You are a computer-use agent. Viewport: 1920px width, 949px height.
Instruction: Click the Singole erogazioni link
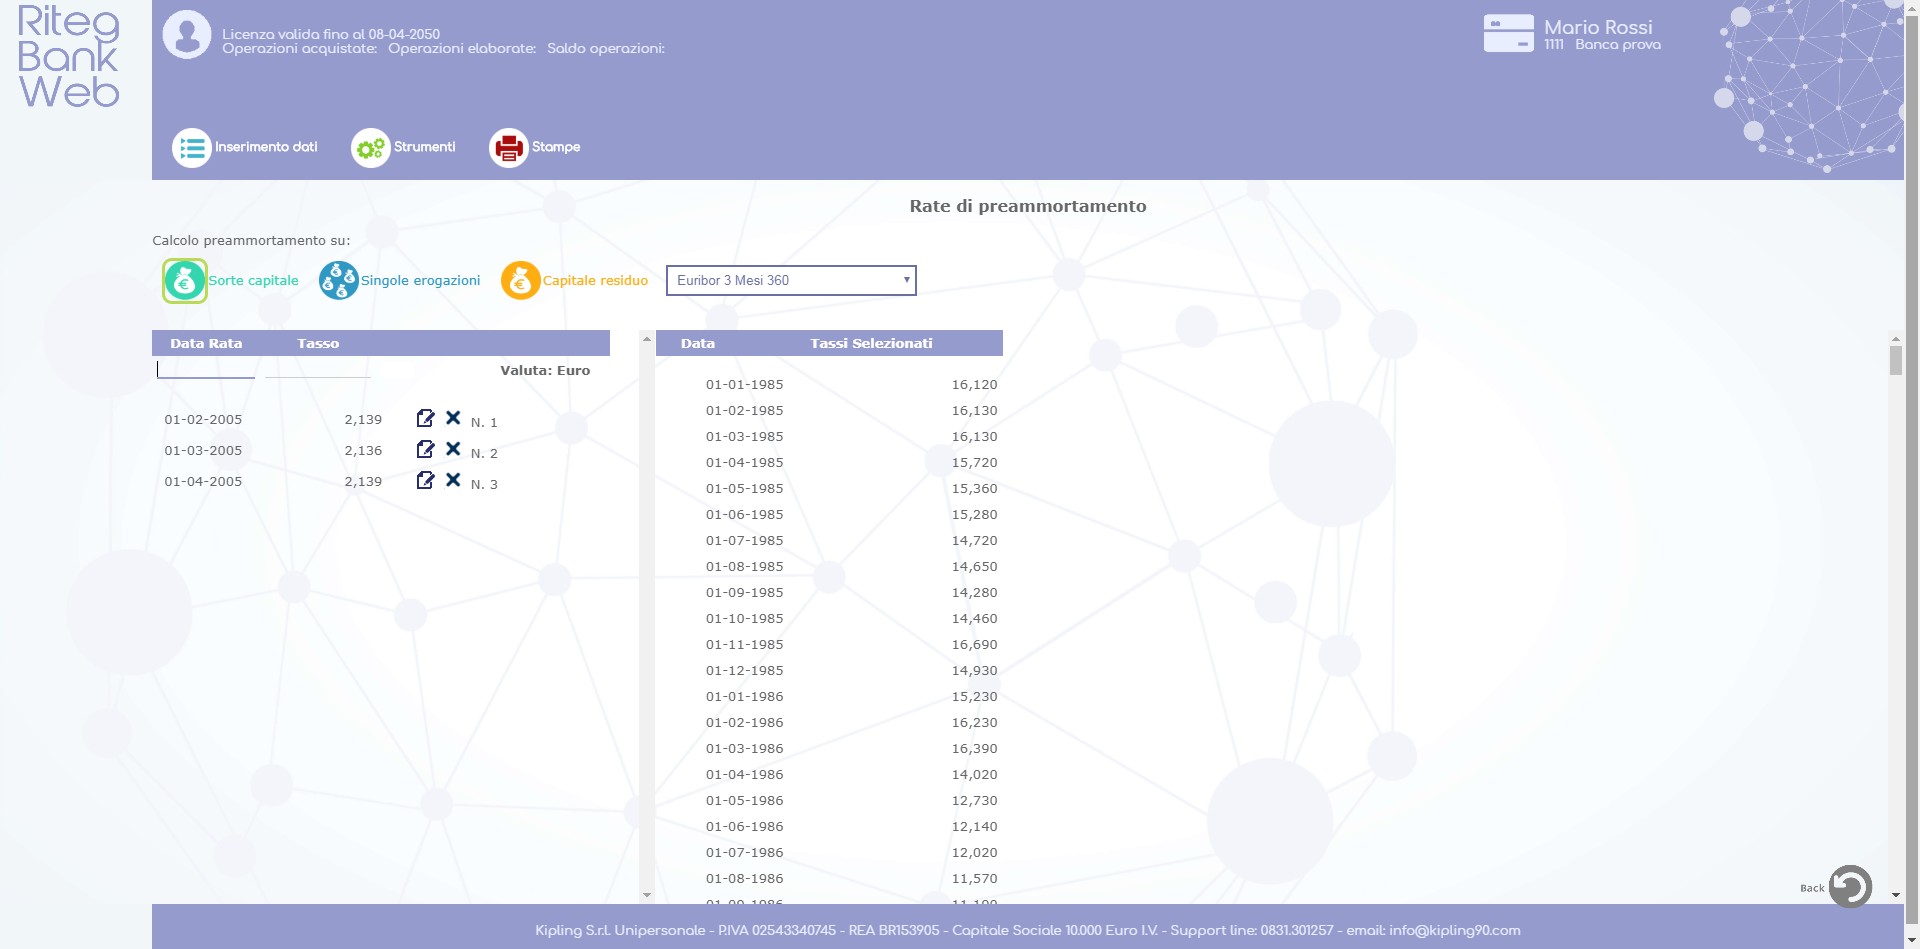click(420, 281)
